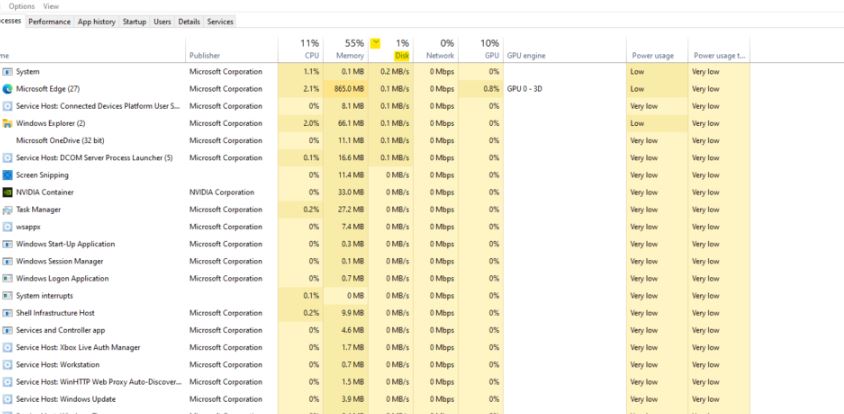
Task: Sort by Power usage column
Action: click(657, 49)
